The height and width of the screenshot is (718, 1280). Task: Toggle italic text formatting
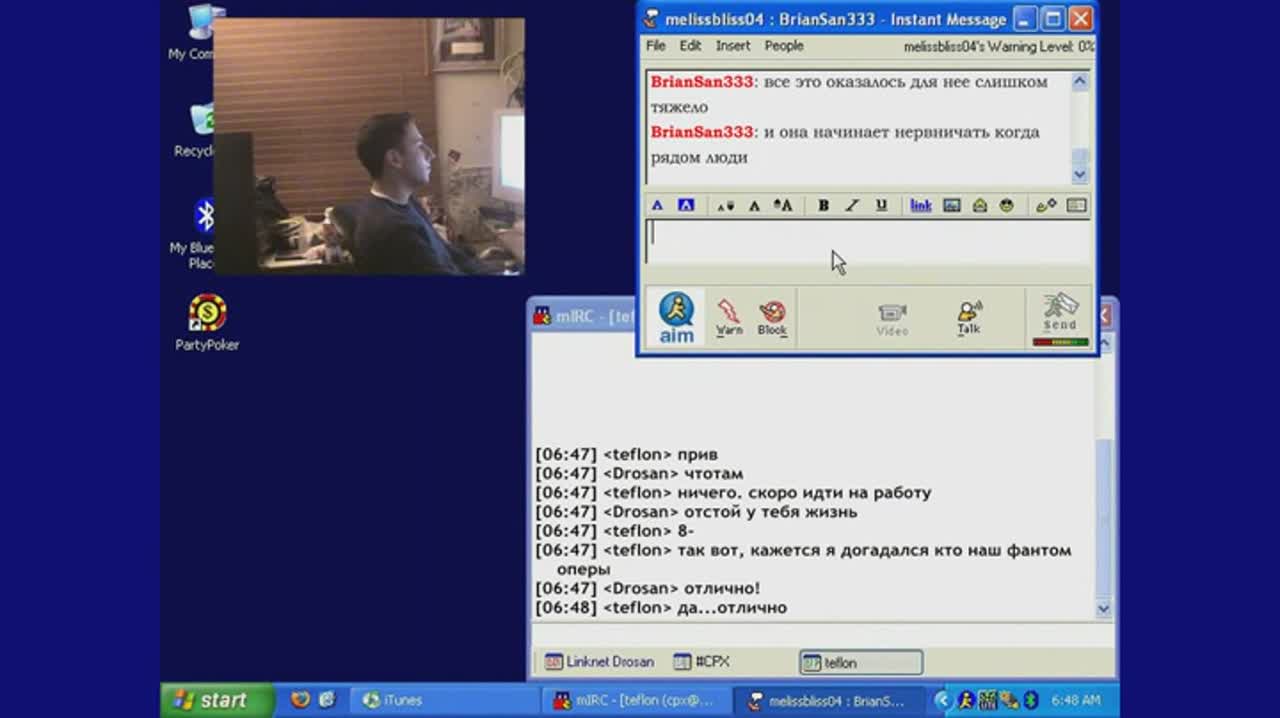coord(852,205)
